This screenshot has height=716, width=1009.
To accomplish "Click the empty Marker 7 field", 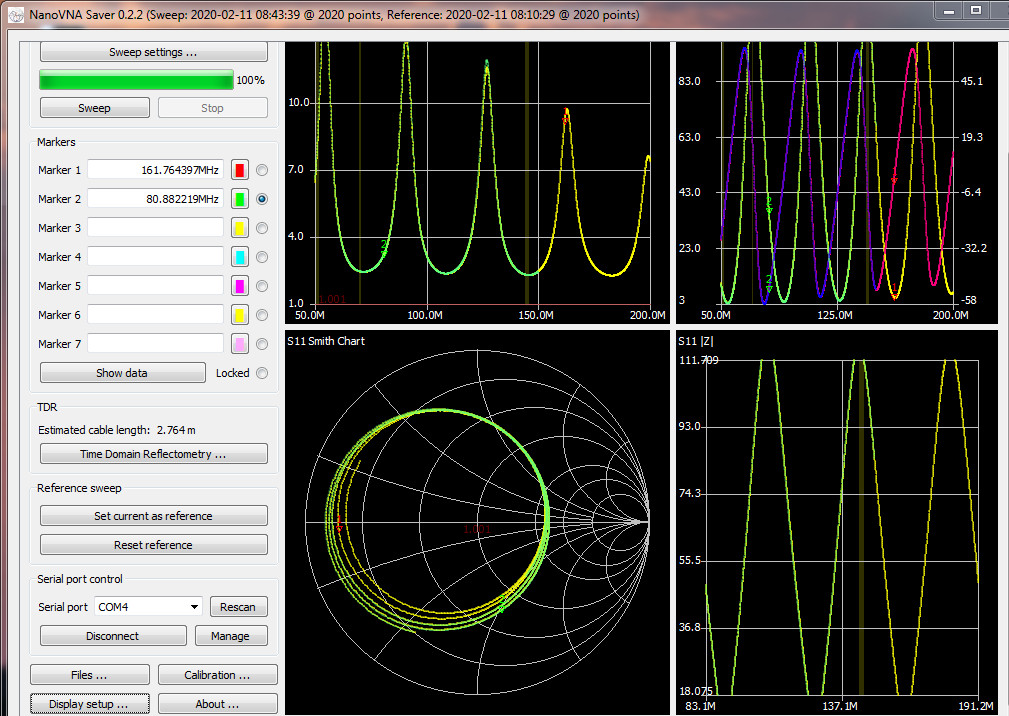I will click(156, 344).
